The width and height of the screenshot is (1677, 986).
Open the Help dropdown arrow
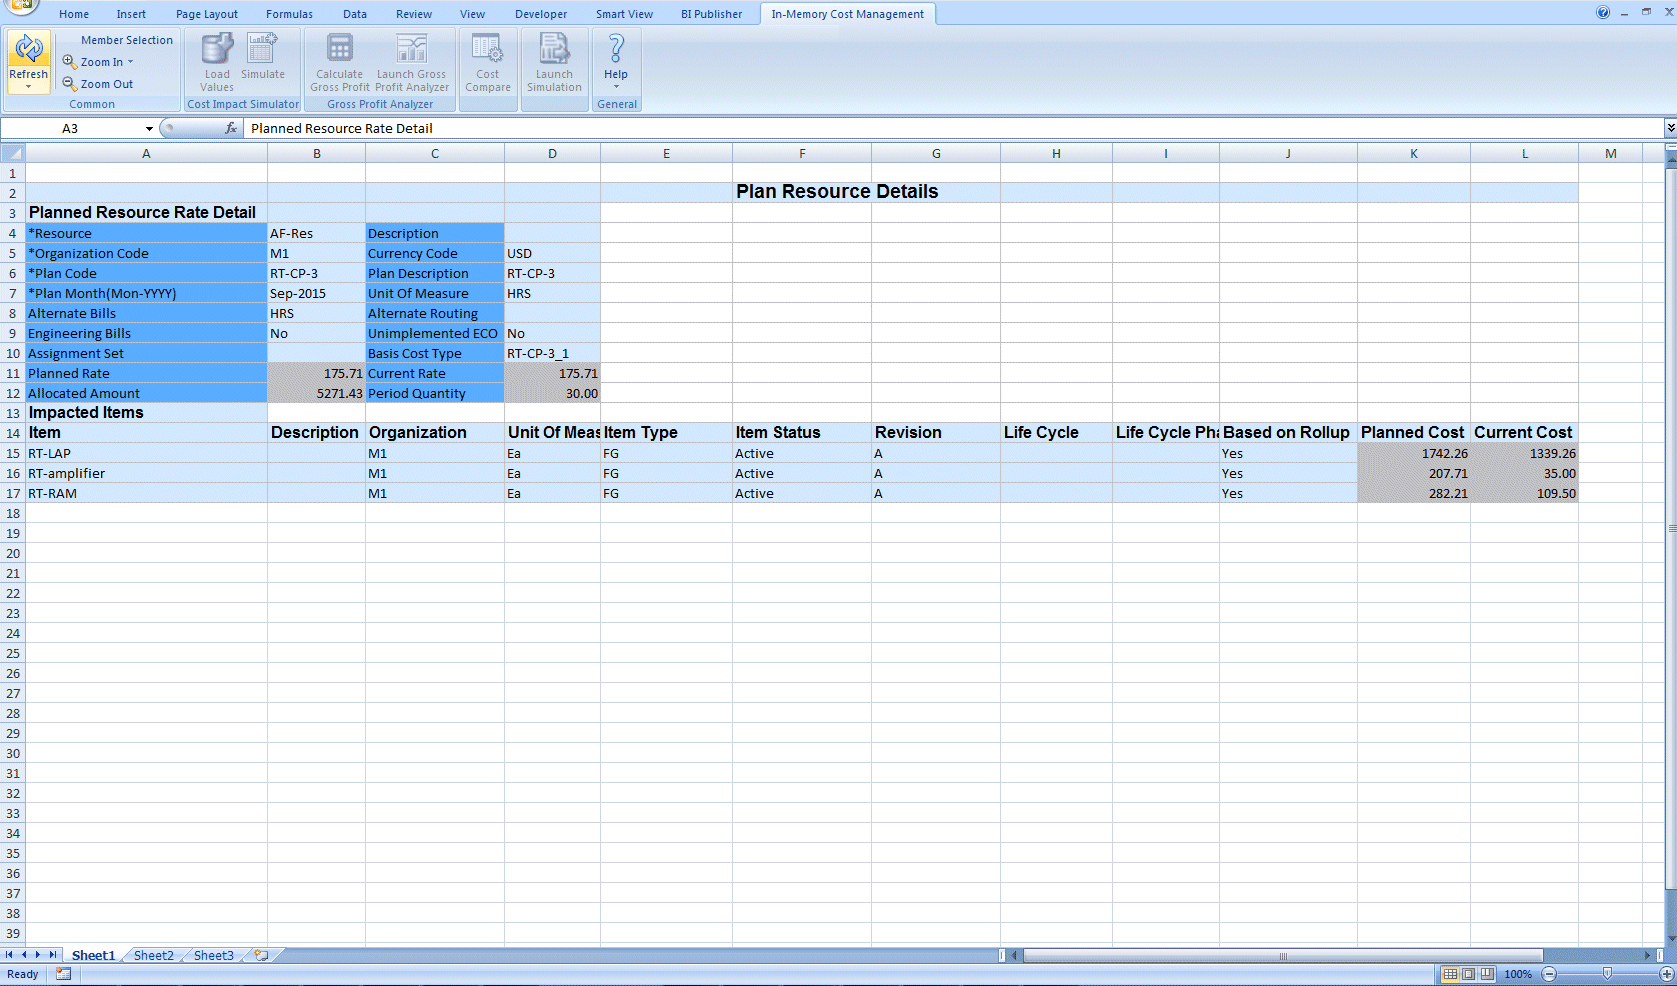(x=616, y=87)
